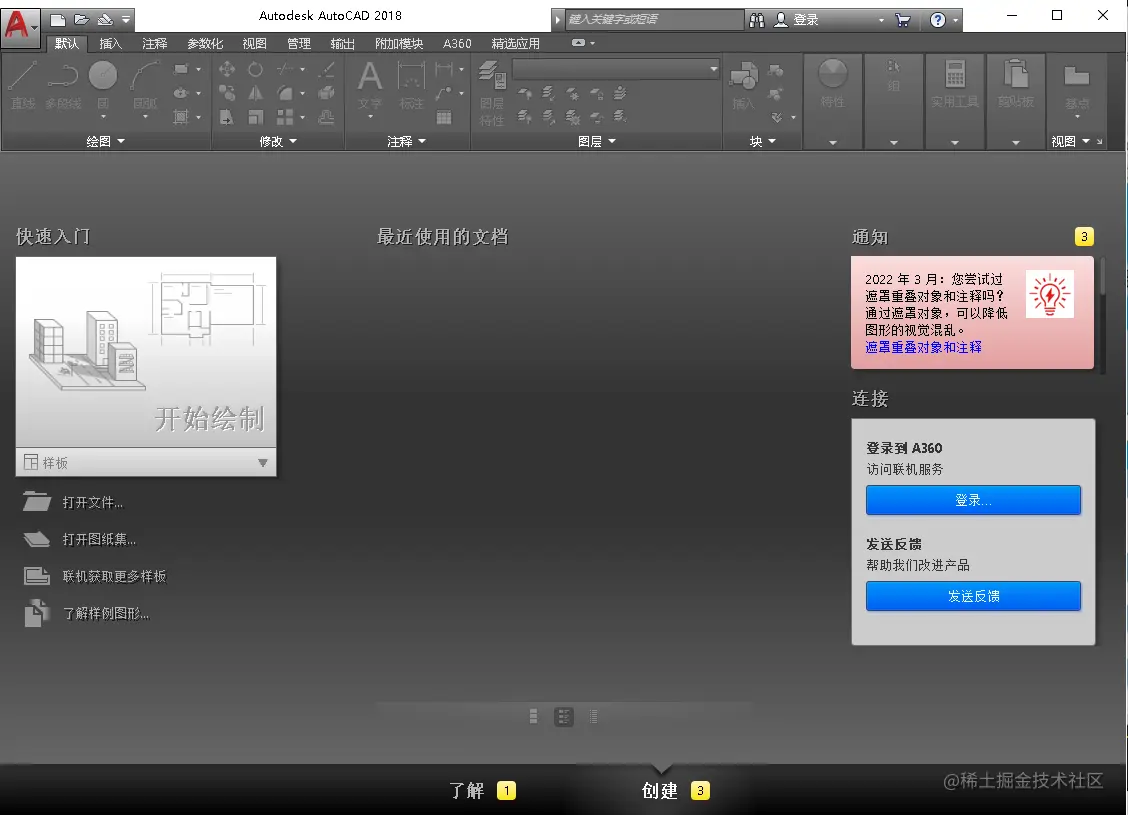Switch recent documents to text list view
This screenshot has height=815, width=1128.
tap(593, 716)
